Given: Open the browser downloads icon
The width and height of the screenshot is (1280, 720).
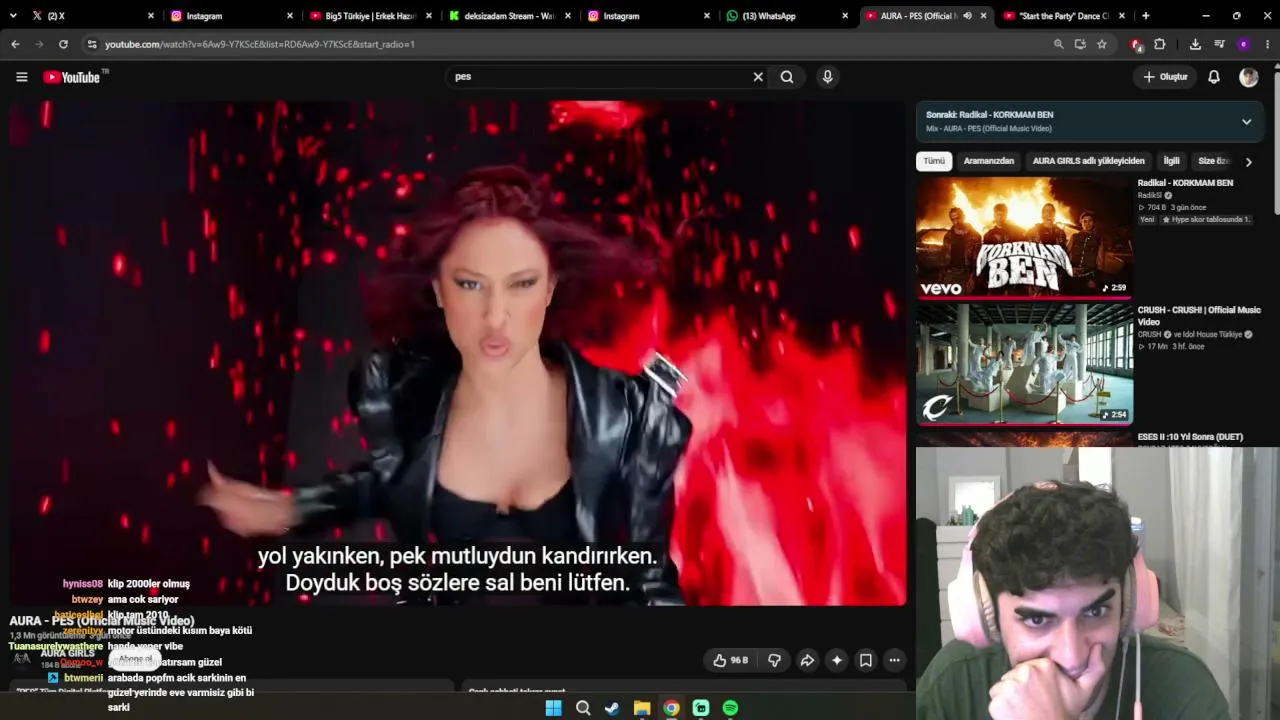Looking at the screenshot, I should pyautogui.click(x=1195, y=44).
